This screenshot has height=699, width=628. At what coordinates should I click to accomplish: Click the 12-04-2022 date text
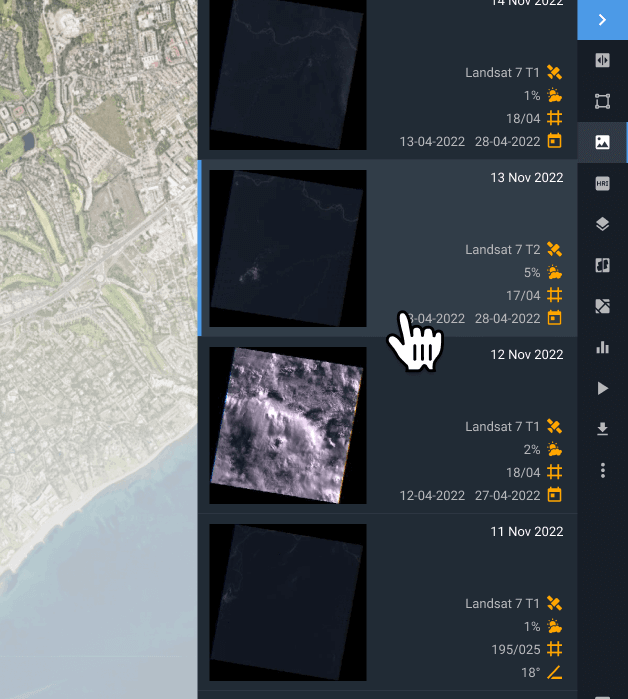[x=432, y=496]
